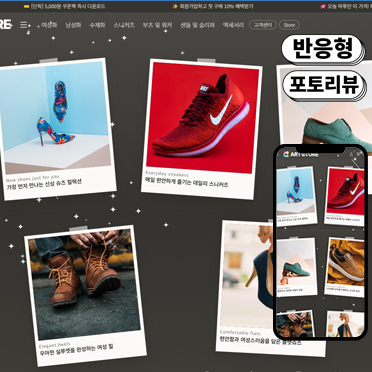Click the Elegant heels subtitle
Image resolution: width=372 pixels, height=372 pixels.
tap(54, 345)
